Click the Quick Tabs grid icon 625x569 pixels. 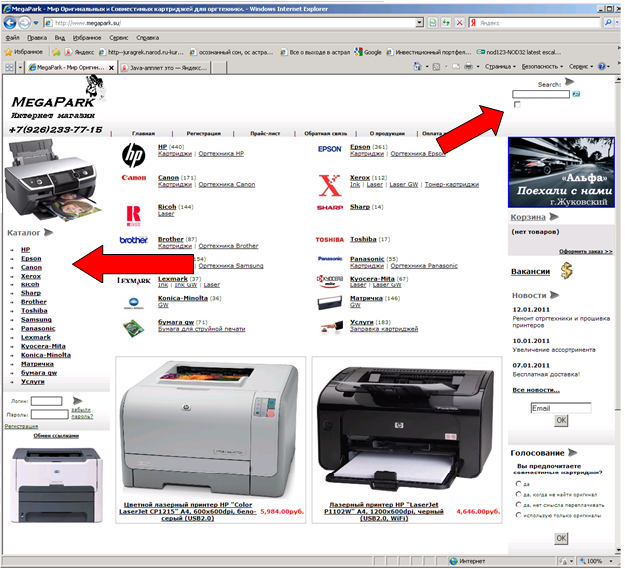9,67
